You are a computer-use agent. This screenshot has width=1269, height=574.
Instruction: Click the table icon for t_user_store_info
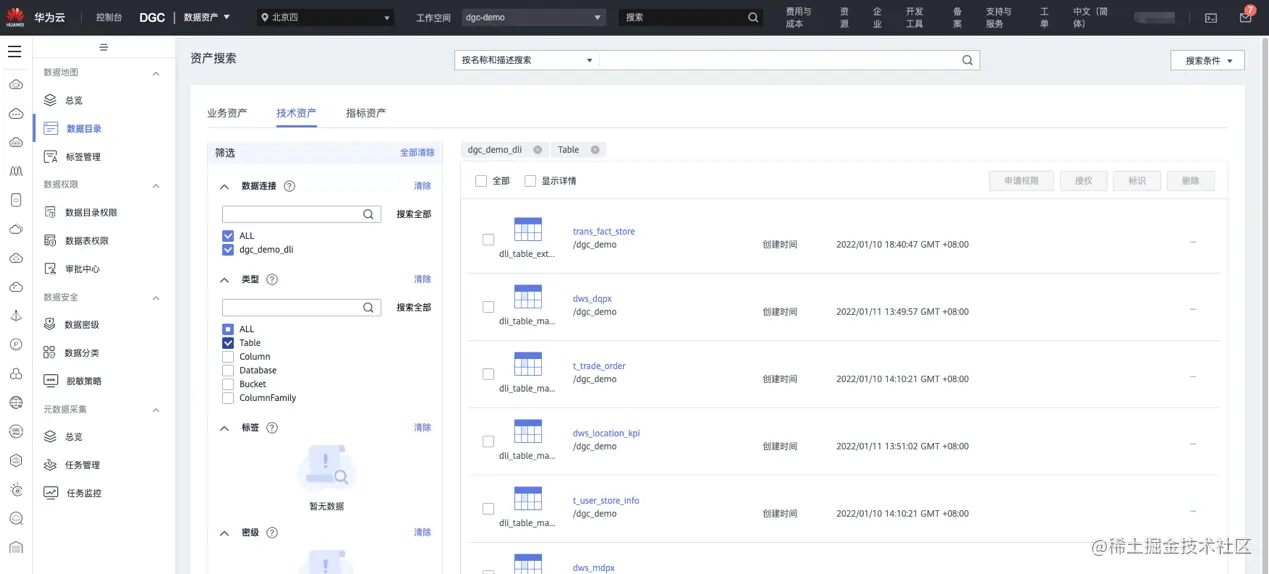[x=527, y=498]
